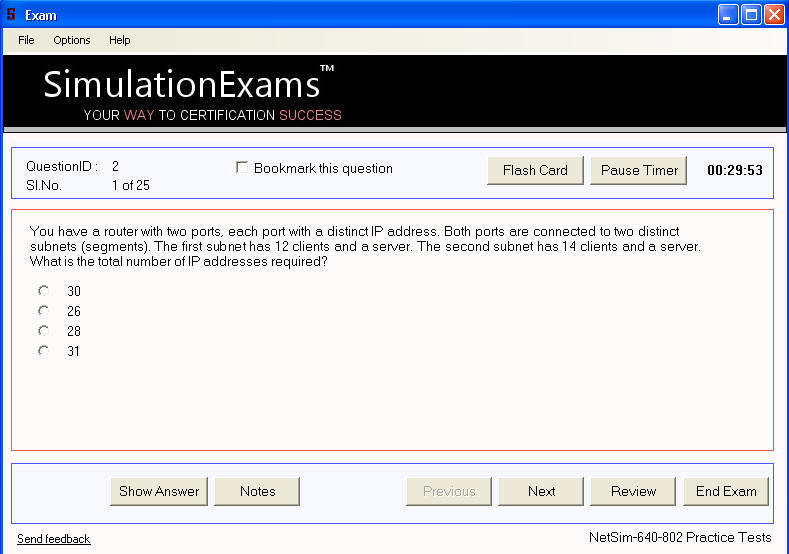Screen dimensions: 789x554
Task: Open the Options menu
Action: 72,40
